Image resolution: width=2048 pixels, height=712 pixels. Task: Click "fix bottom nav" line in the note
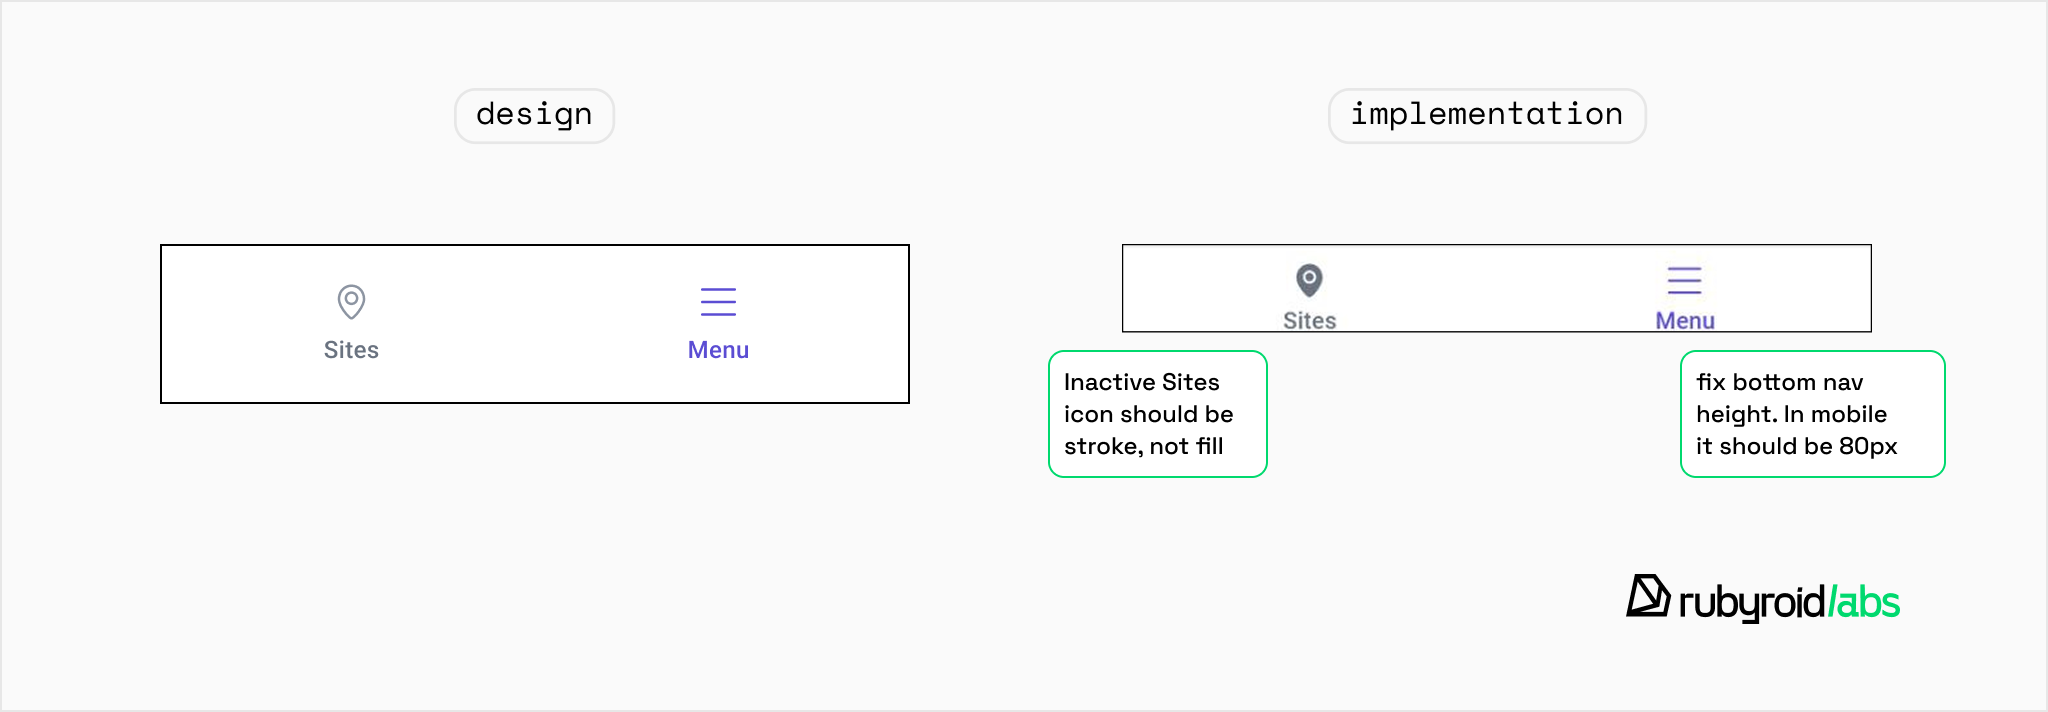pos(1779,382)
